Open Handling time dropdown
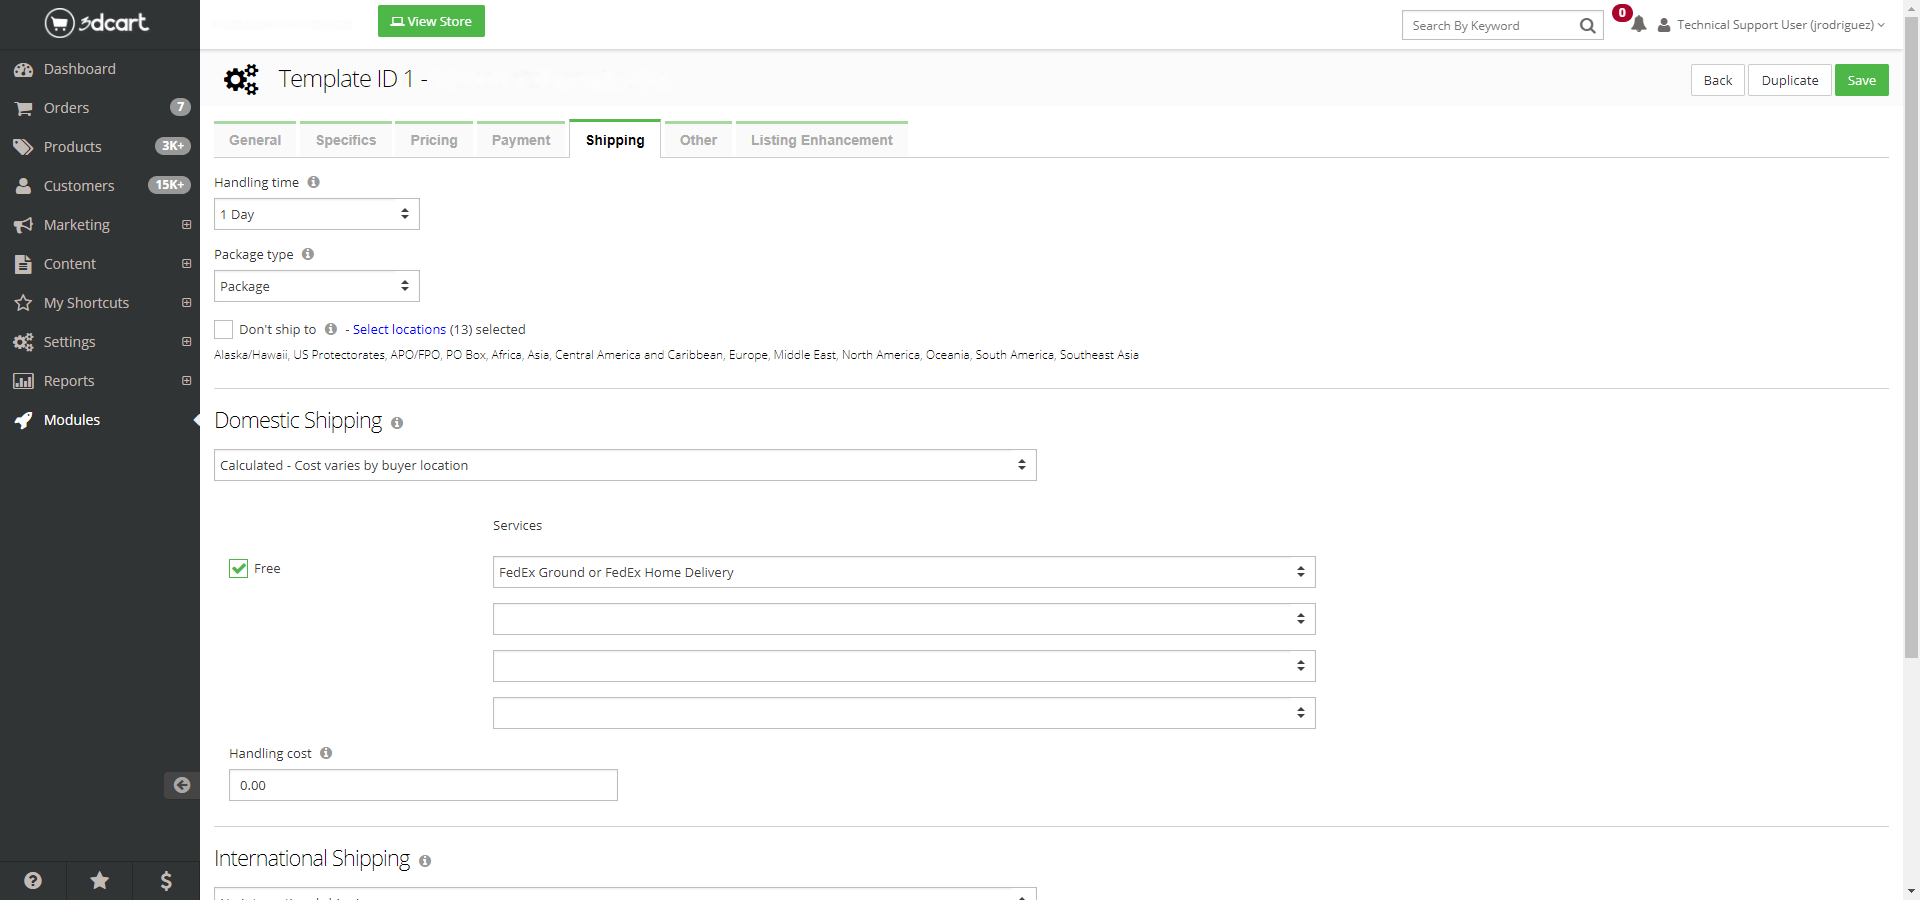 point(316,214)
